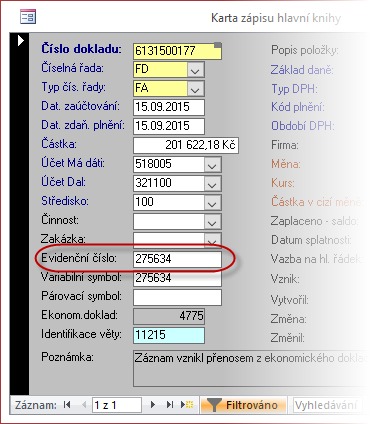The height and width of the screenshot is (424, 370).
Task: Click the Ekonom.doklad field with 4775
Action: coord(169,316)
